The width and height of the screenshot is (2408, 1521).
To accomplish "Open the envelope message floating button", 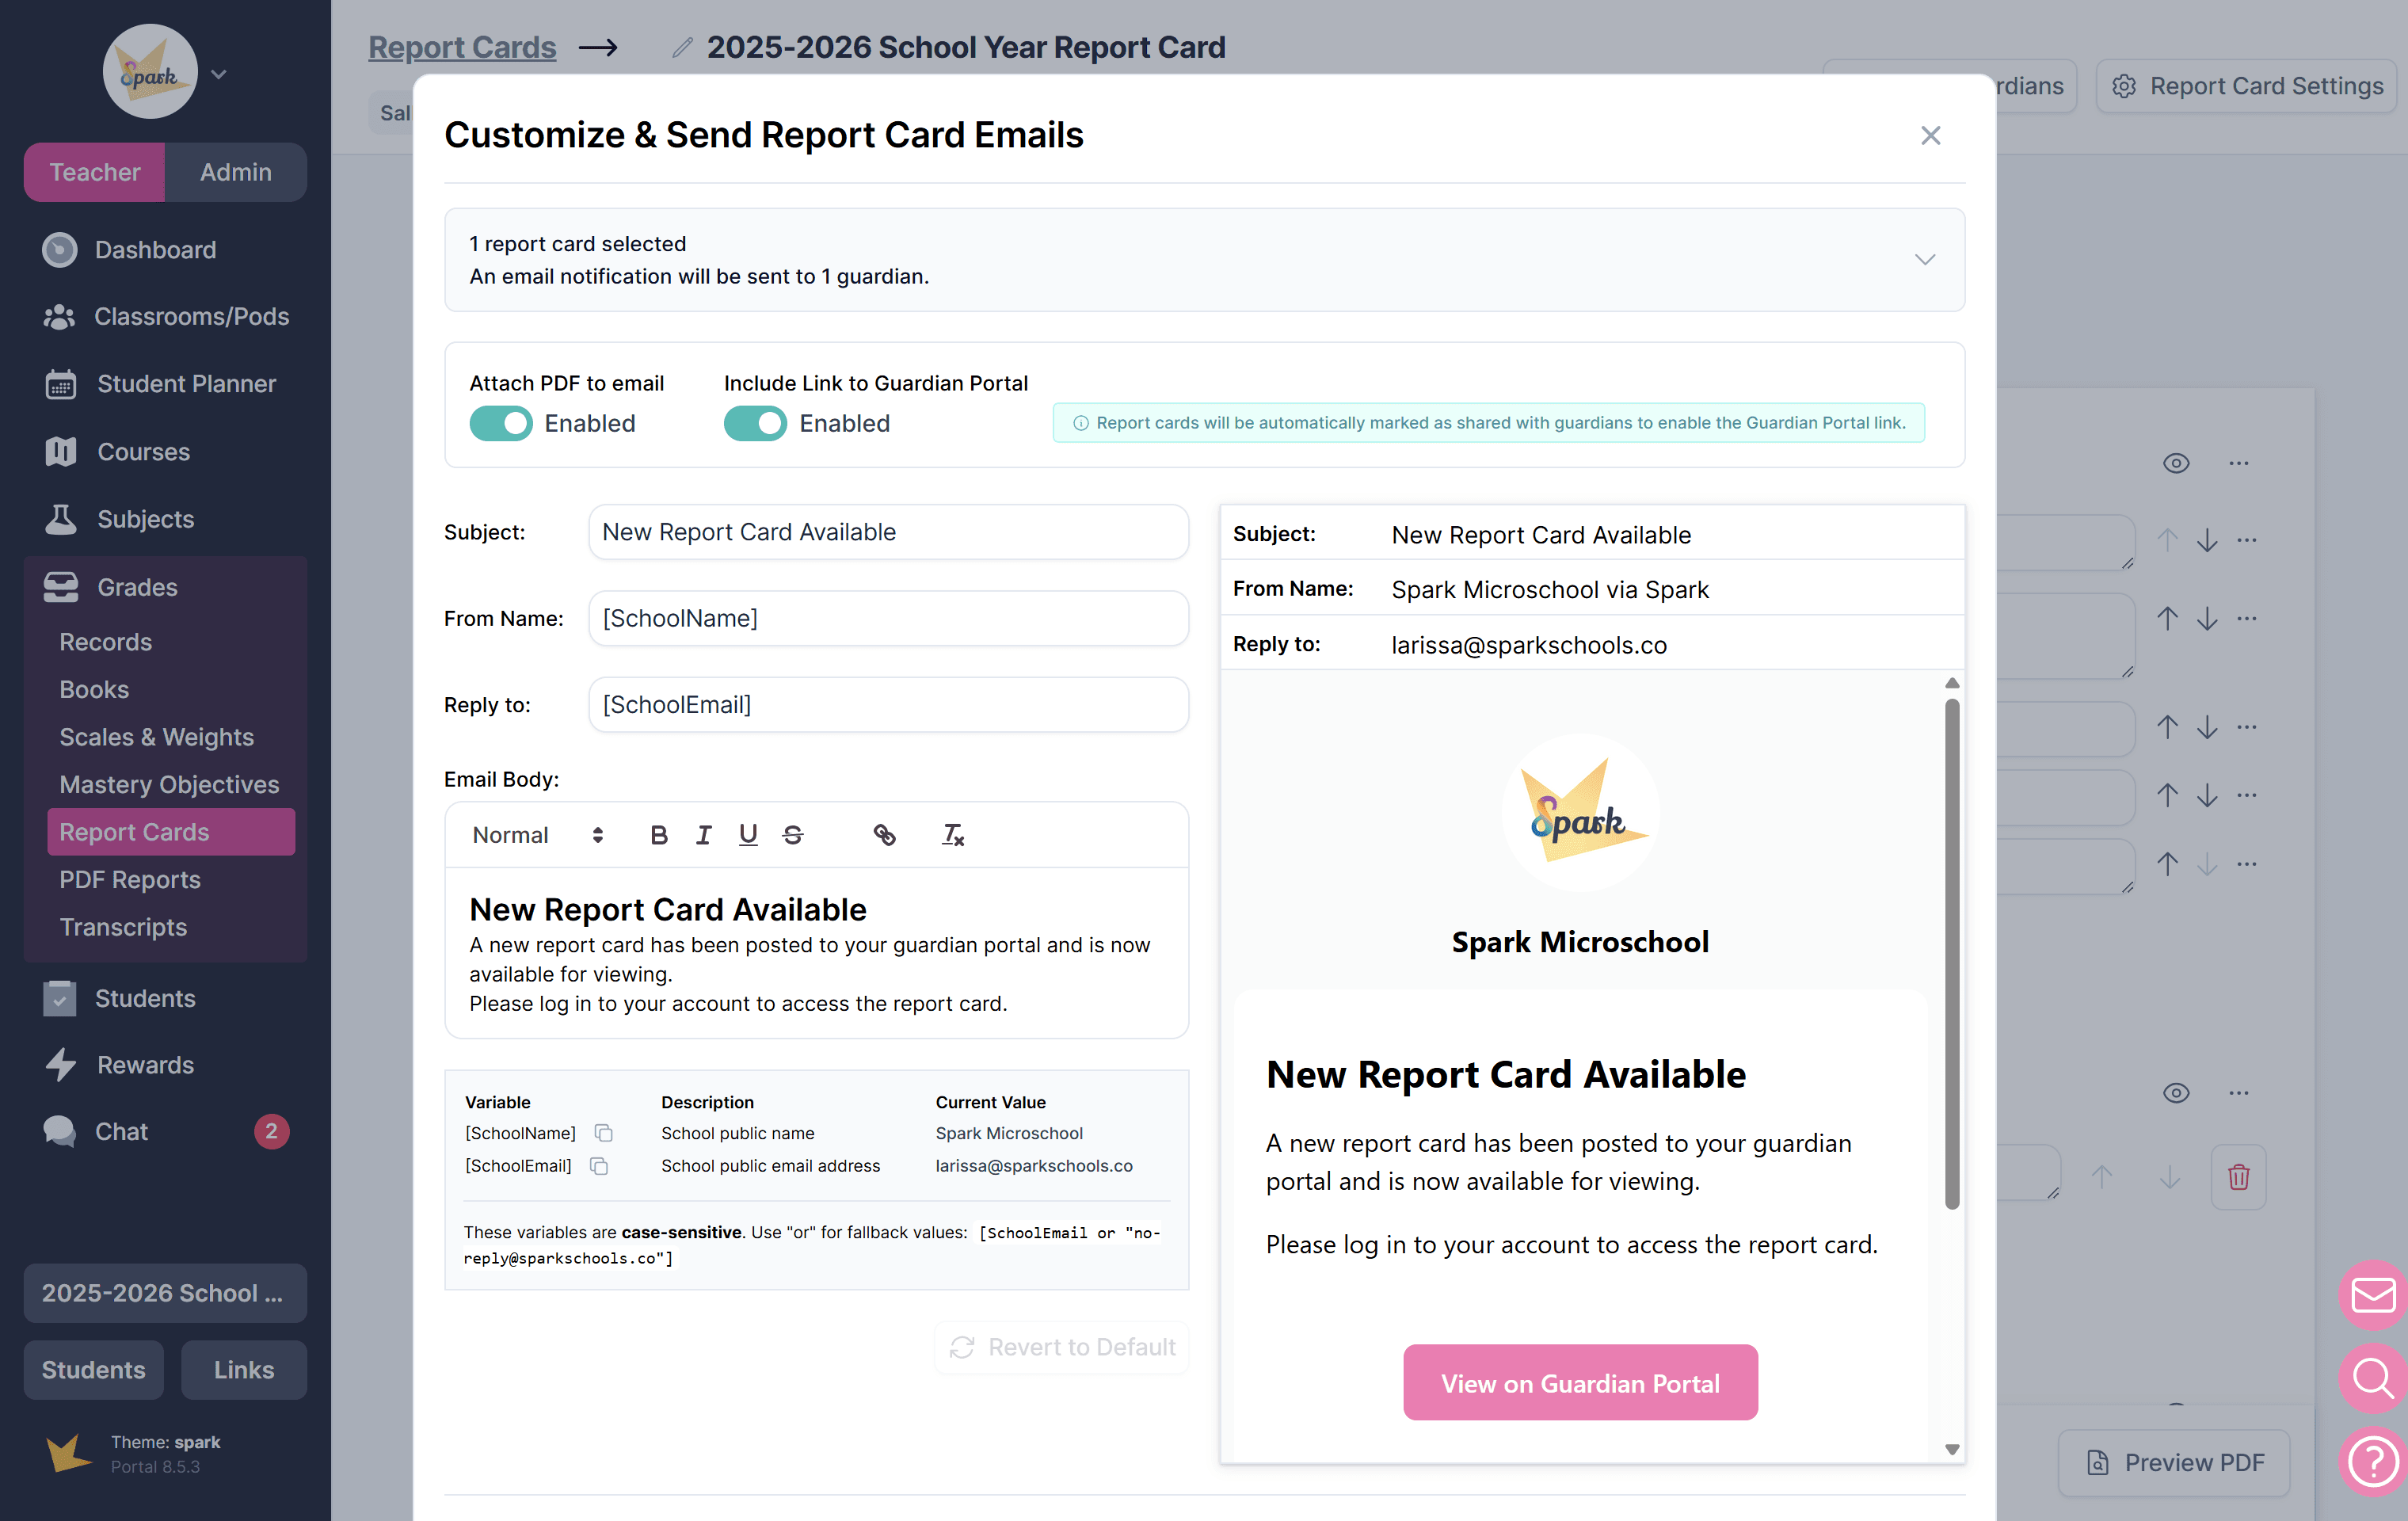I will (x=2373, y=1296).
